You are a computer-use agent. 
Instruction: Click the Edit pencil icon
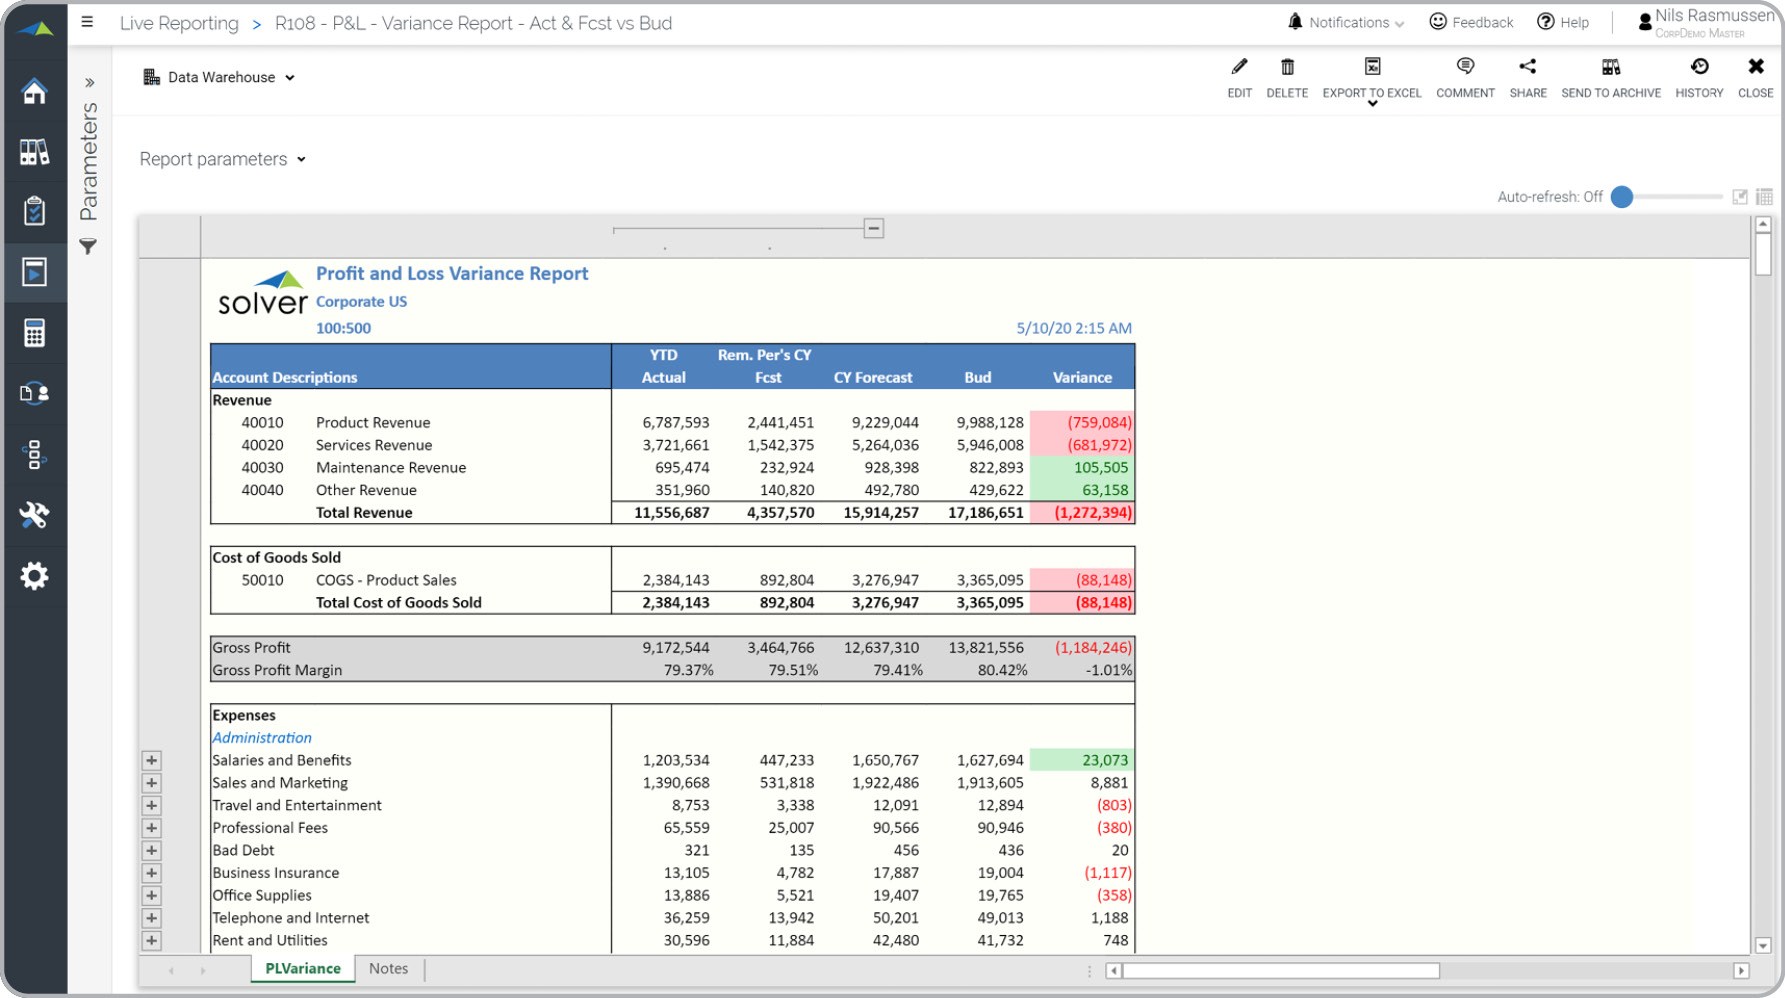(1239, 68)
